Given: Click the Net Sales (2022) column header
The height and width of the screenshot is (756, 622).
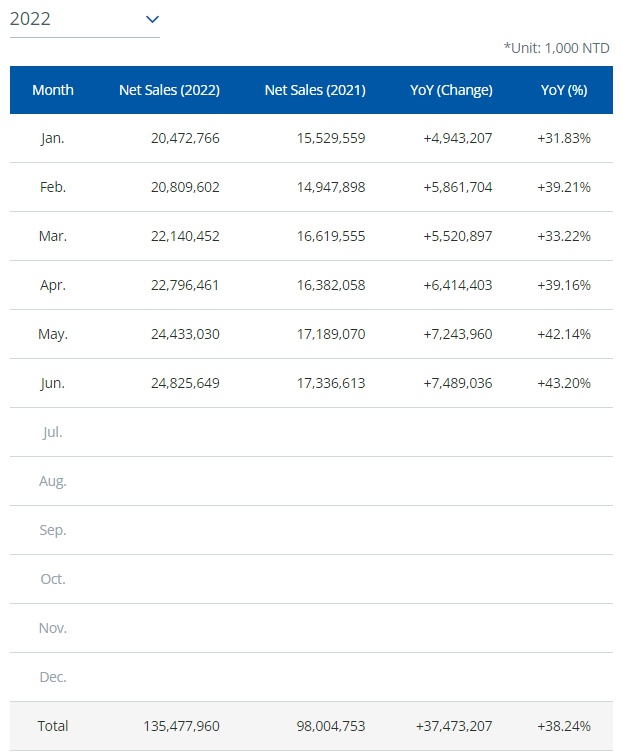Looking at the screenshot, I should pos(169,90).
